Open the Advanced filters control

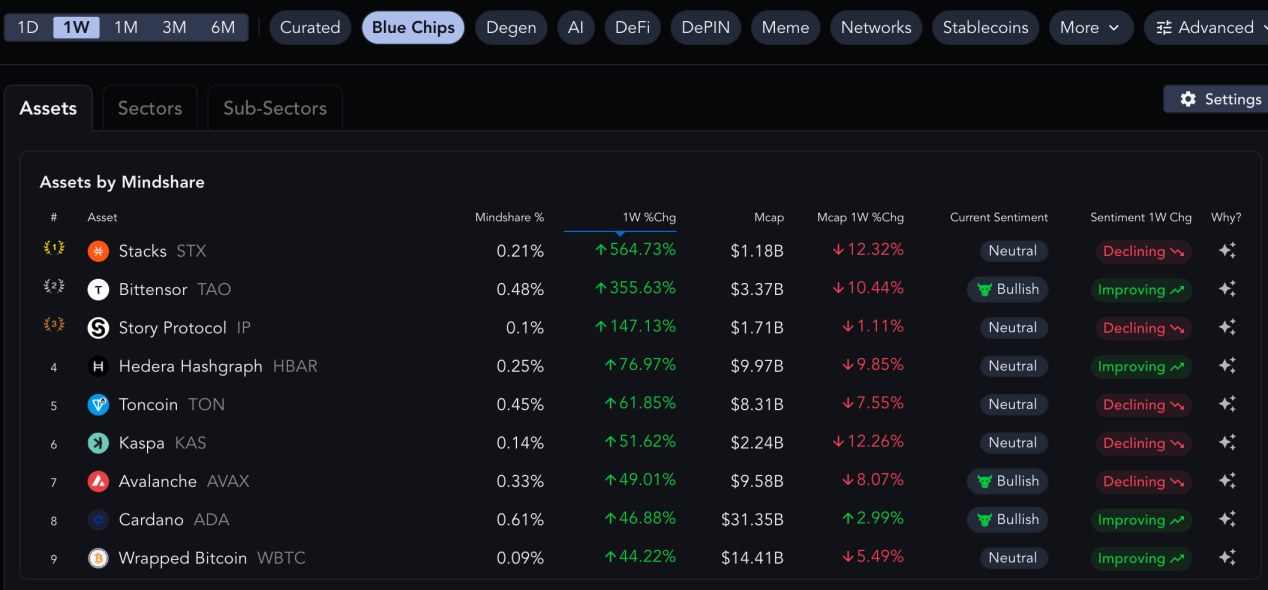1205,27
